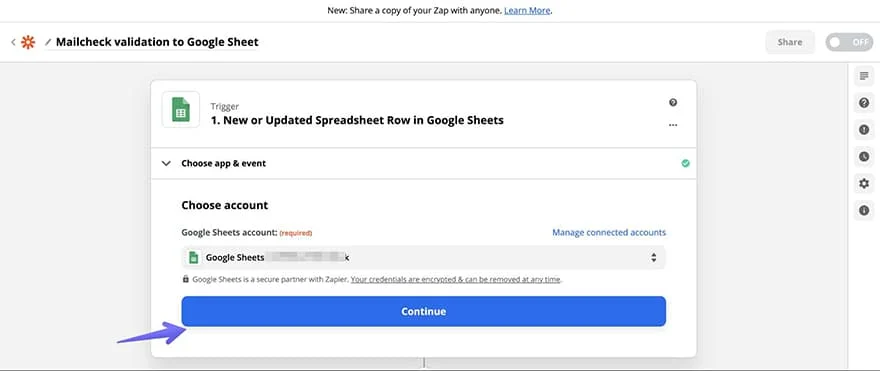Open the sidebar help question icon

[x=864, y=103]
